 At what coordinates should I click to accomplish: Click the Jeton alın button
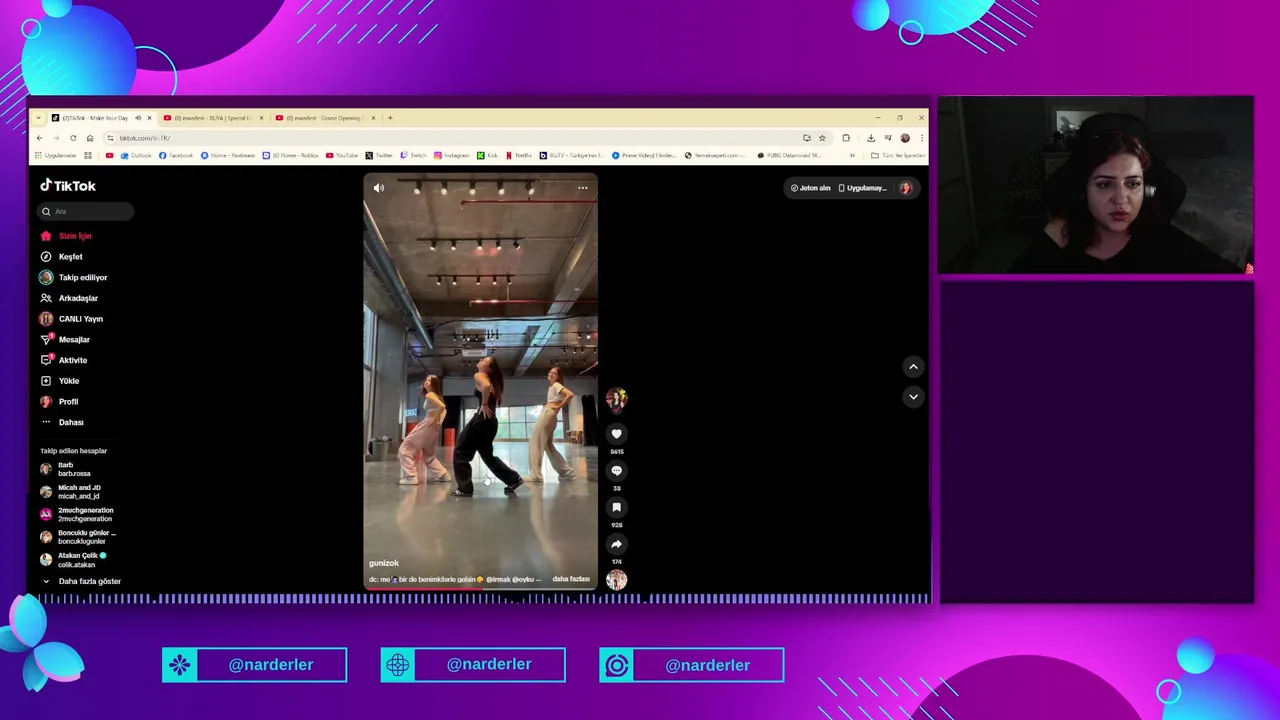click(x=811, y=188)
